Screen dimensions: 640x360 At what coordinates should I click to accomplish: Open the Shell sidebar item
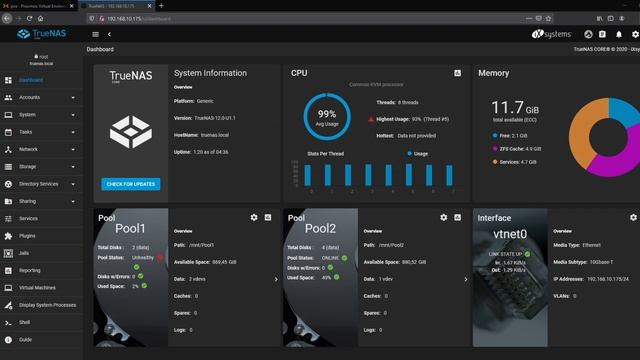click(41, 322)
